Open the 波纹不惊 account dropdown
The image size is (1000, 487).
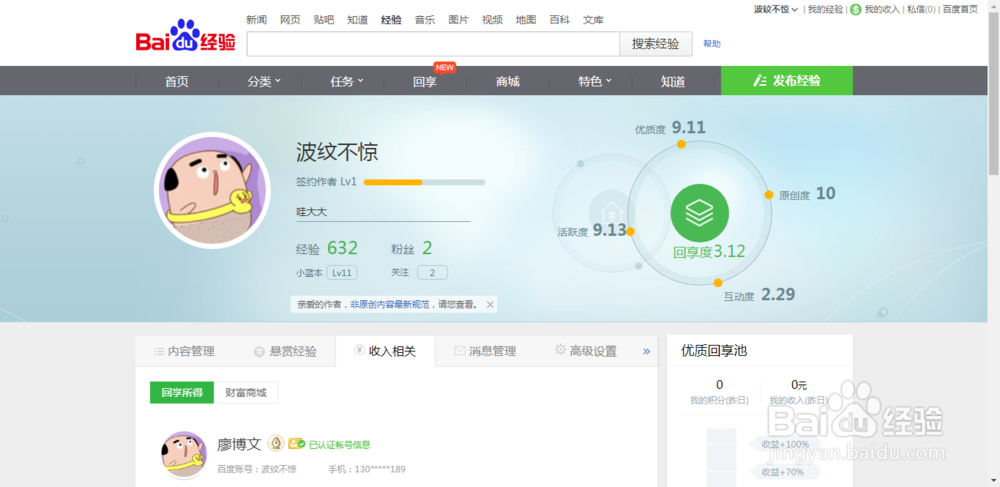coord(776,9)
